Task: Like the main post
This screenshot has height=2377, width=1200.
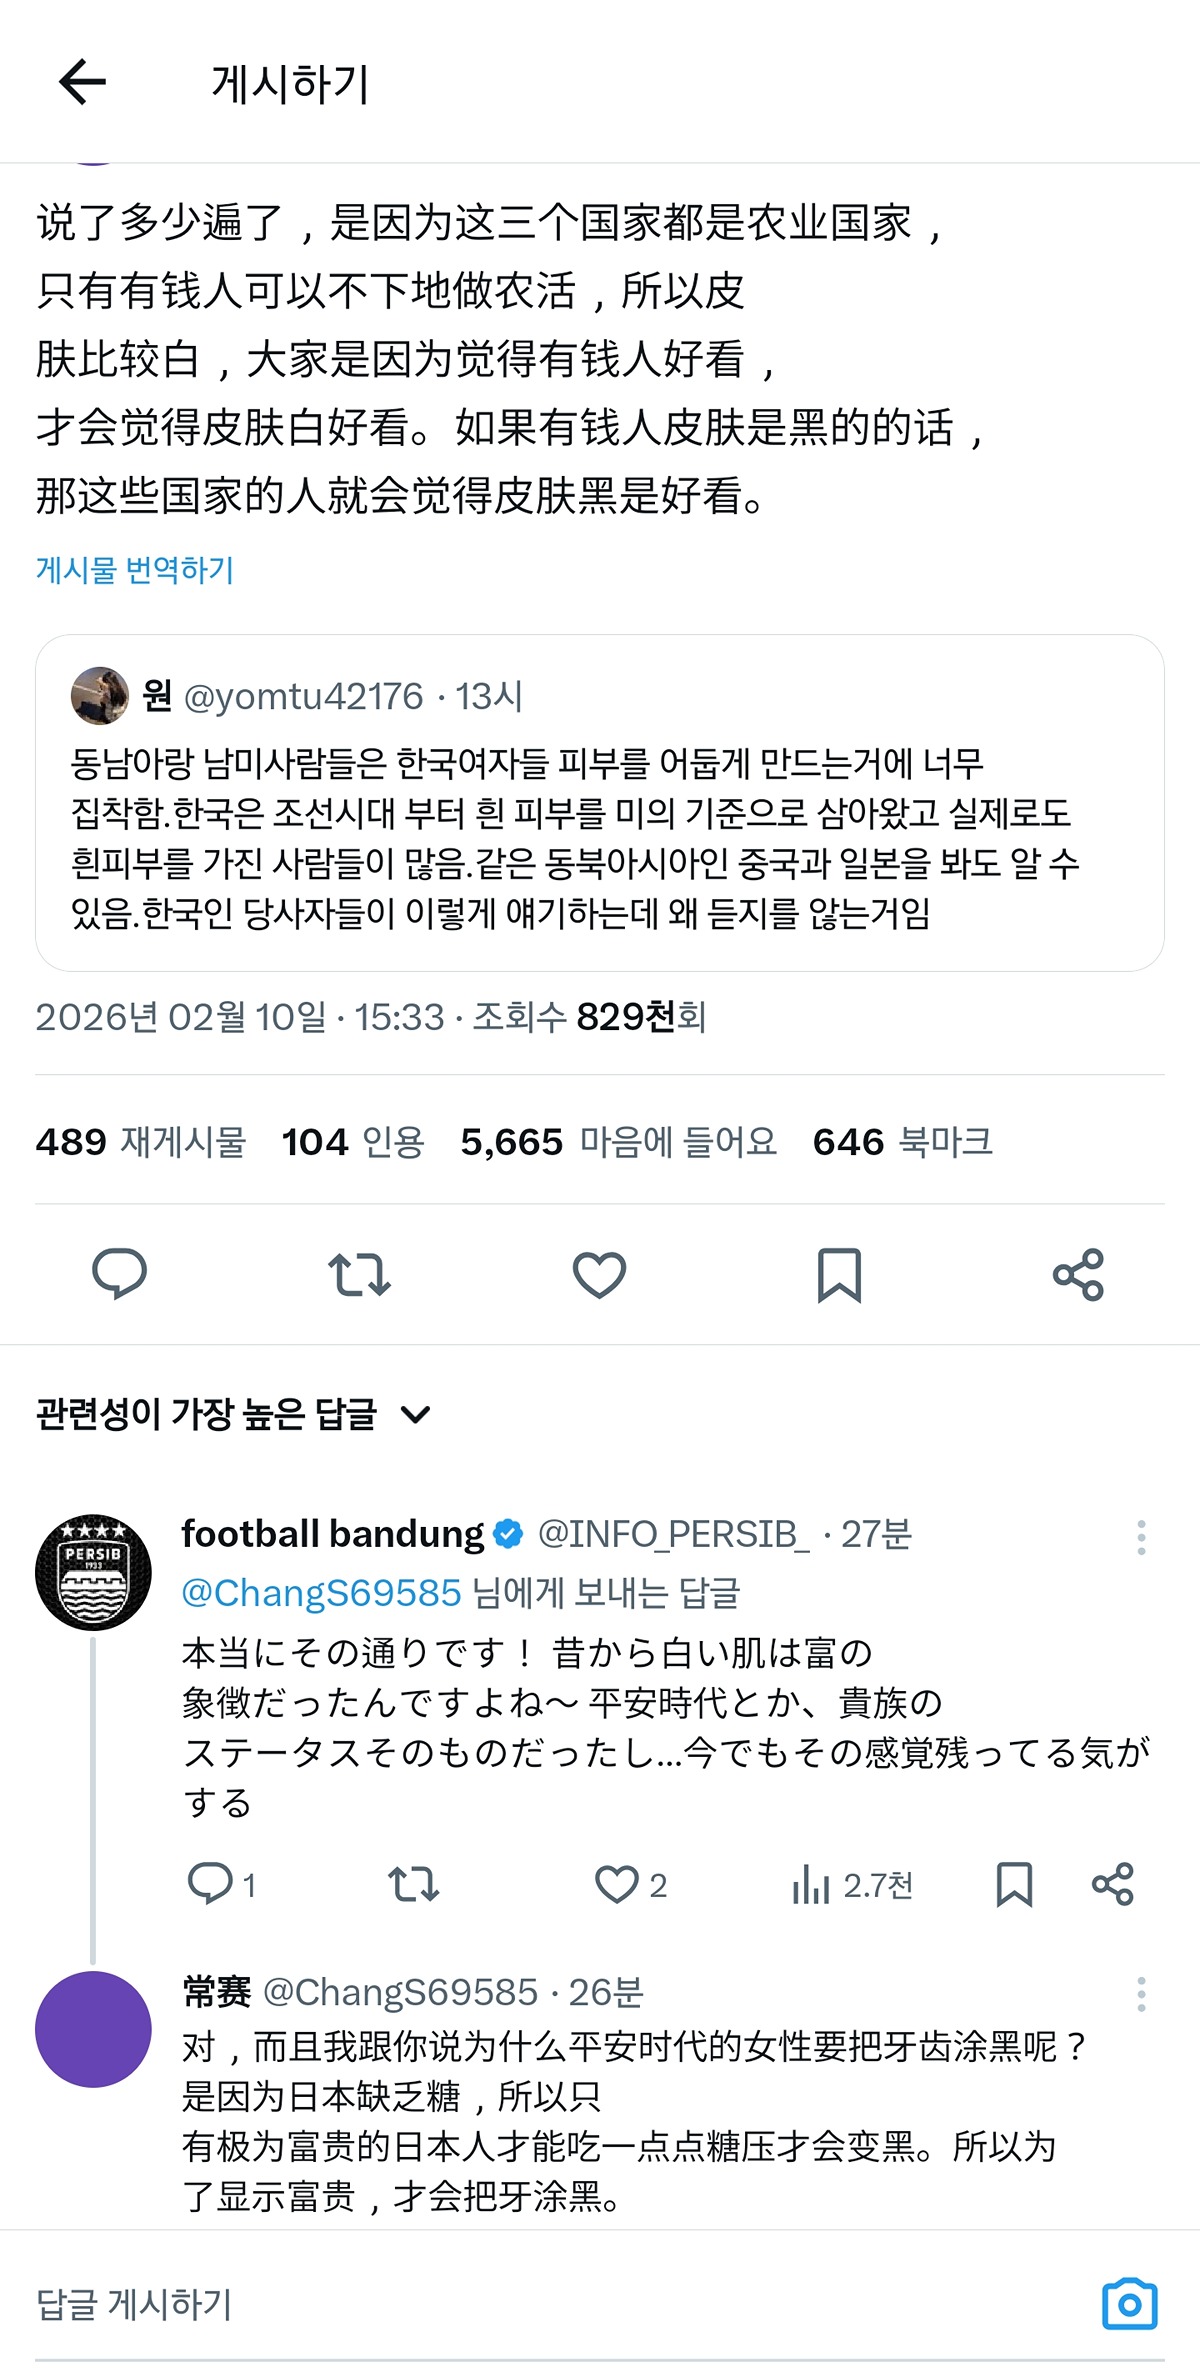Action: coord(599,1274)
